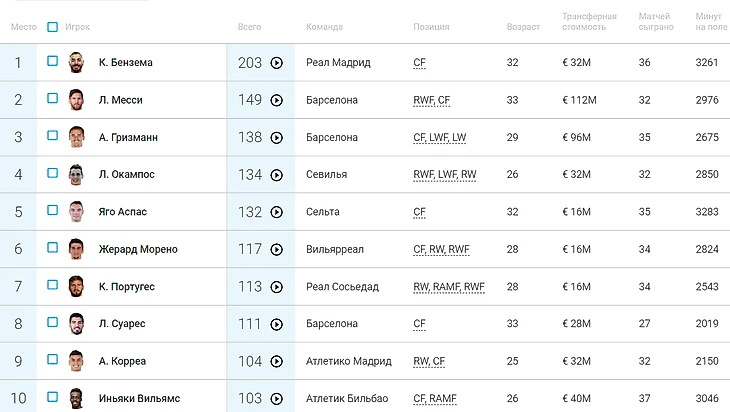Open play icon next to Суарес's 111
Viewport: 730px width, 412px height.
[x=276, y=324]
